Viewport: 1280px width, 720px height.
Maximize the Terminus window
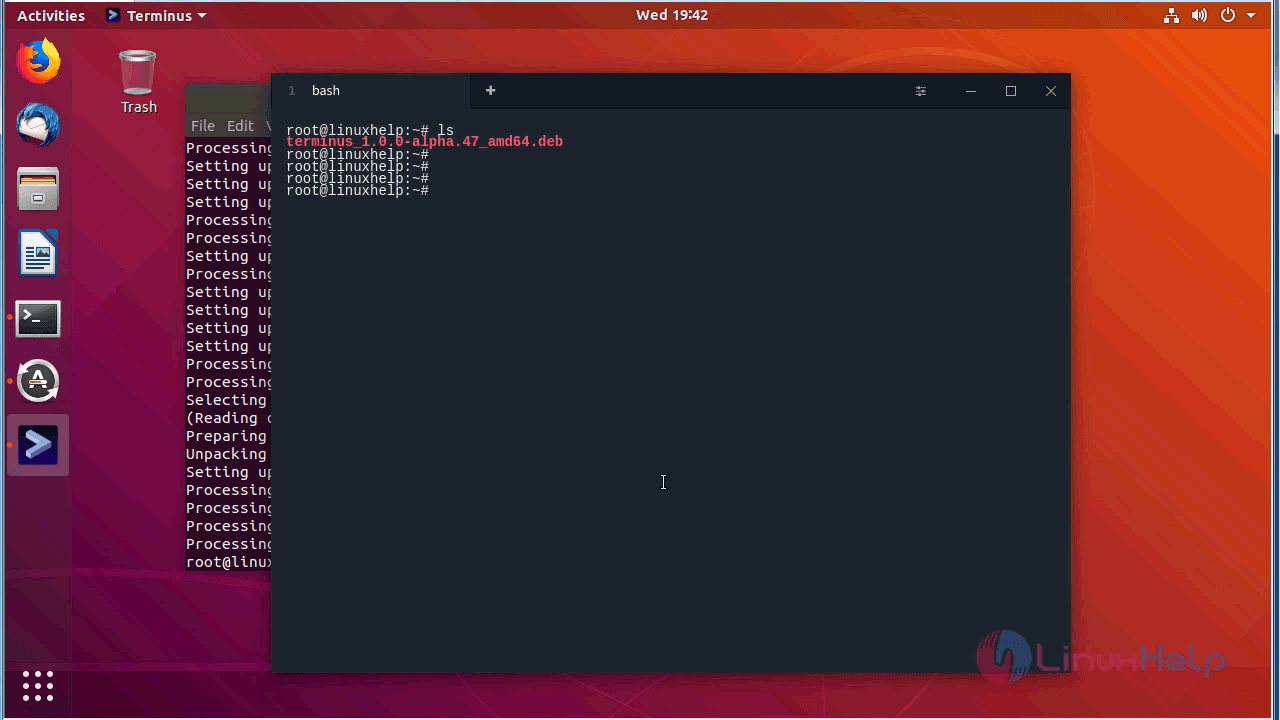click(x=1011, y=91)
